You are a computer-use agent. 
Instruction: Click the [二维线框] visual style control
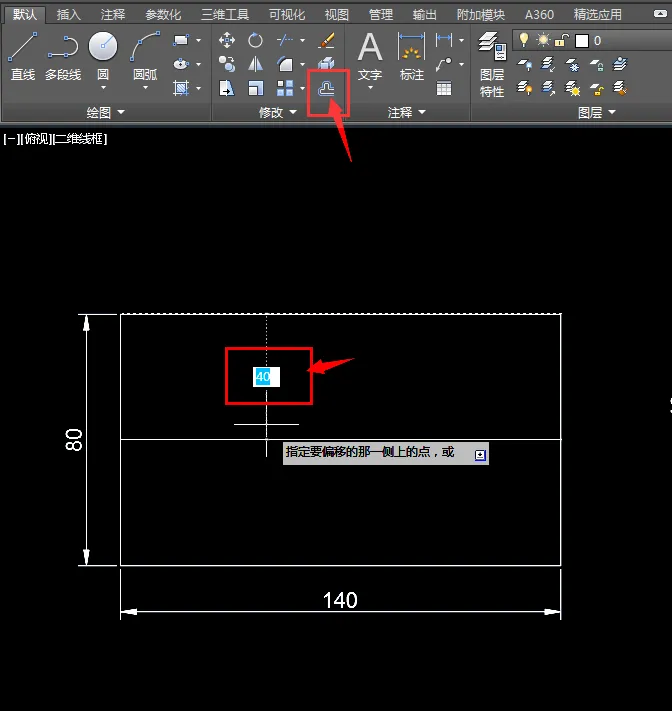pos(80,139)
